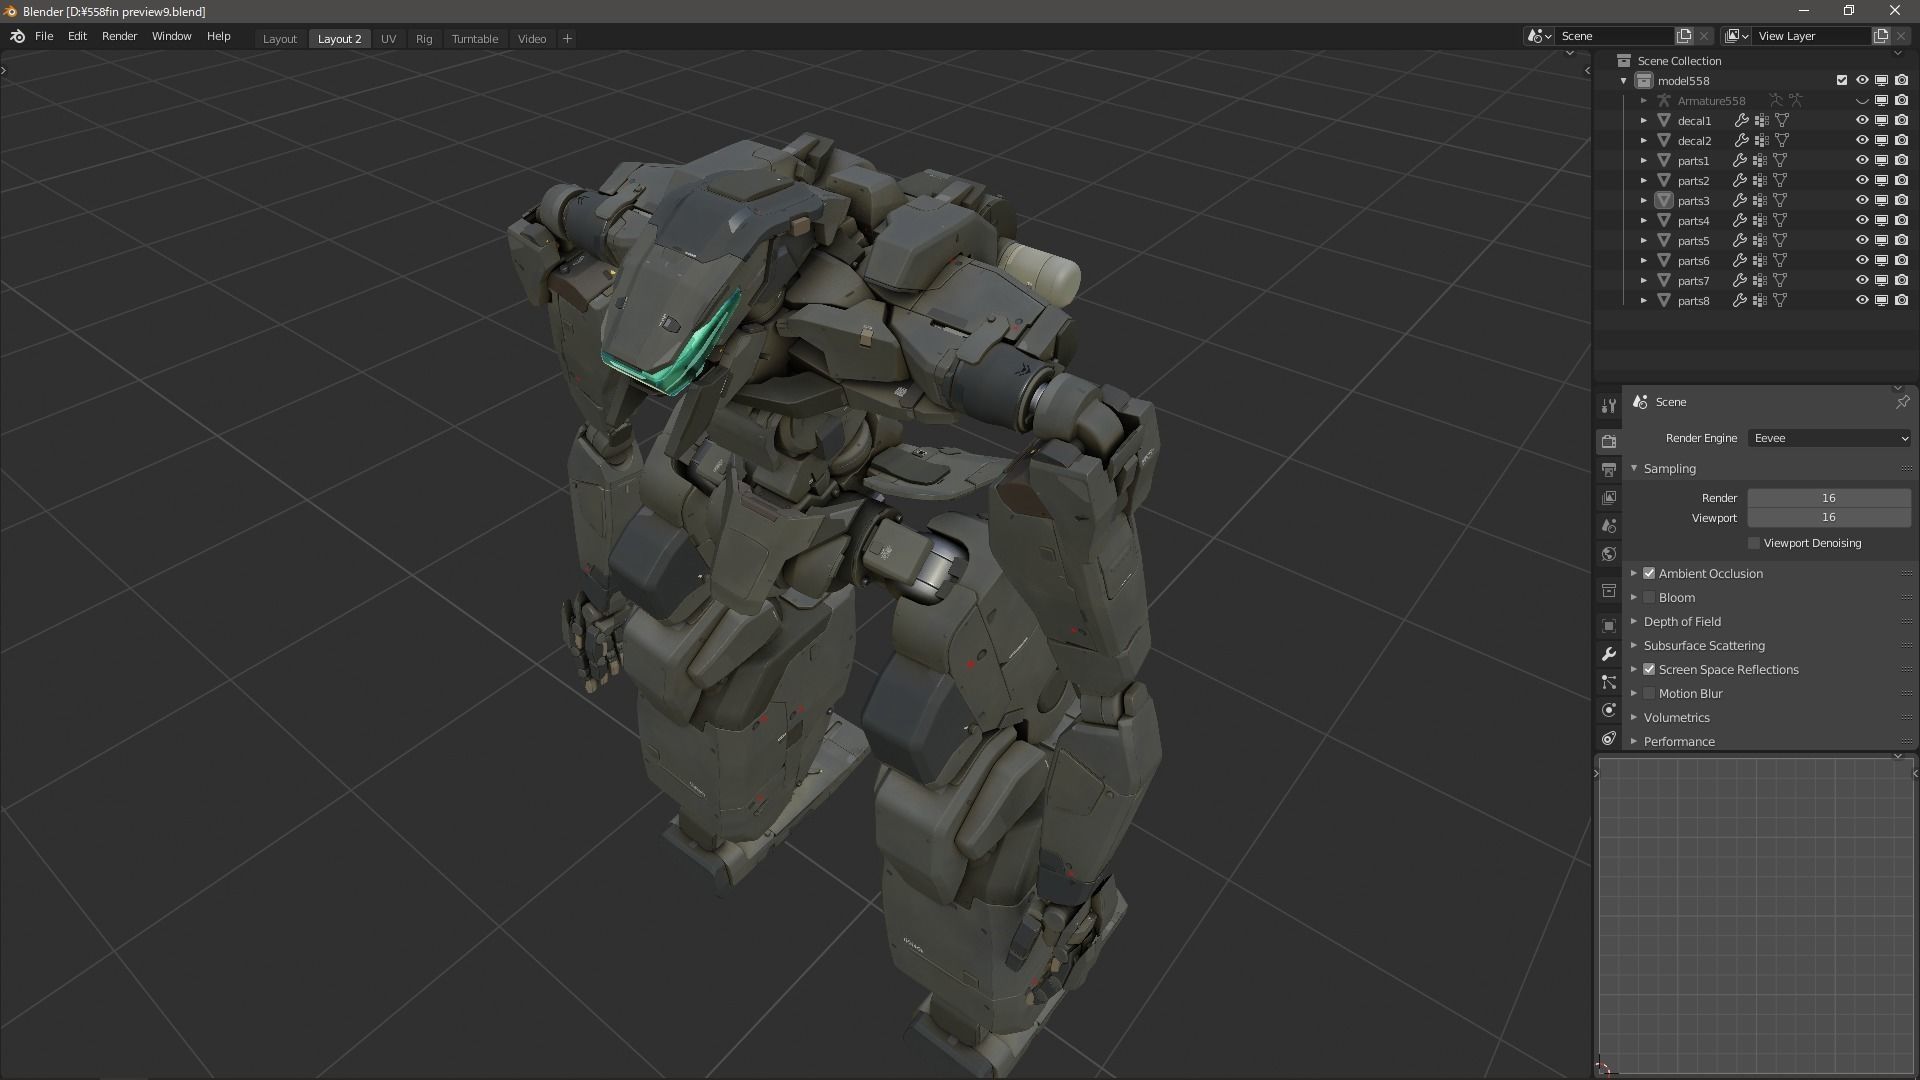1920x1080 pixels.
Task: Click the mesh object icon of parts3
Action: click(1664, 200)
